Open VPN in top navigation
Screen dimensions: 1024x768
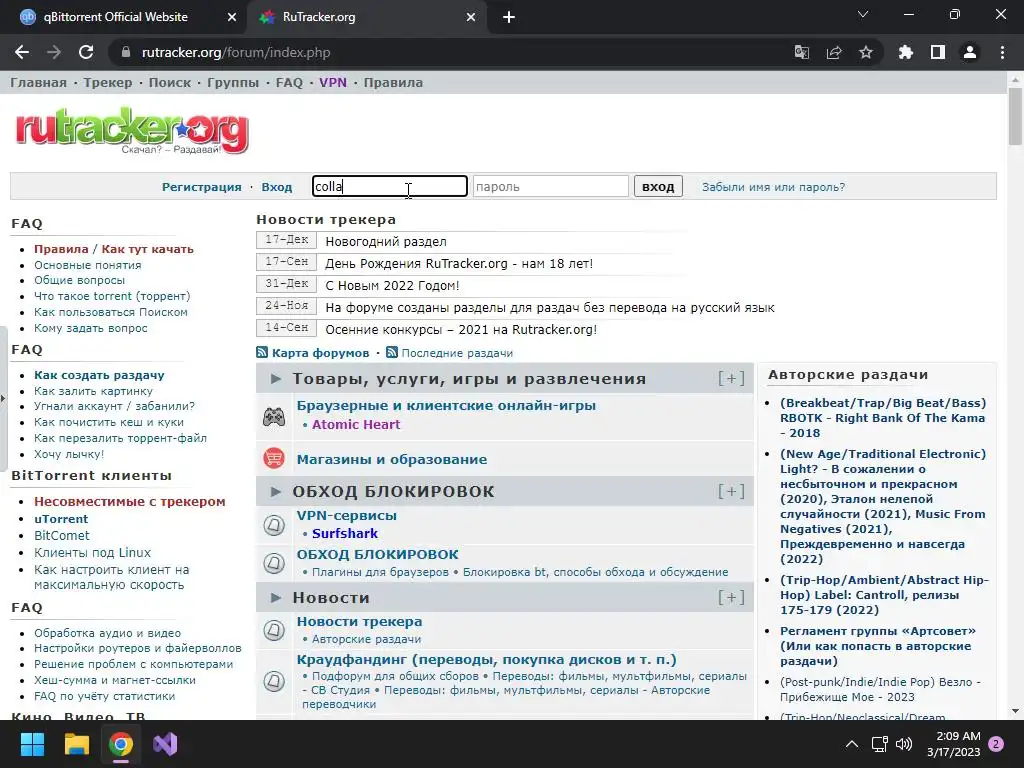coord(333,82)
